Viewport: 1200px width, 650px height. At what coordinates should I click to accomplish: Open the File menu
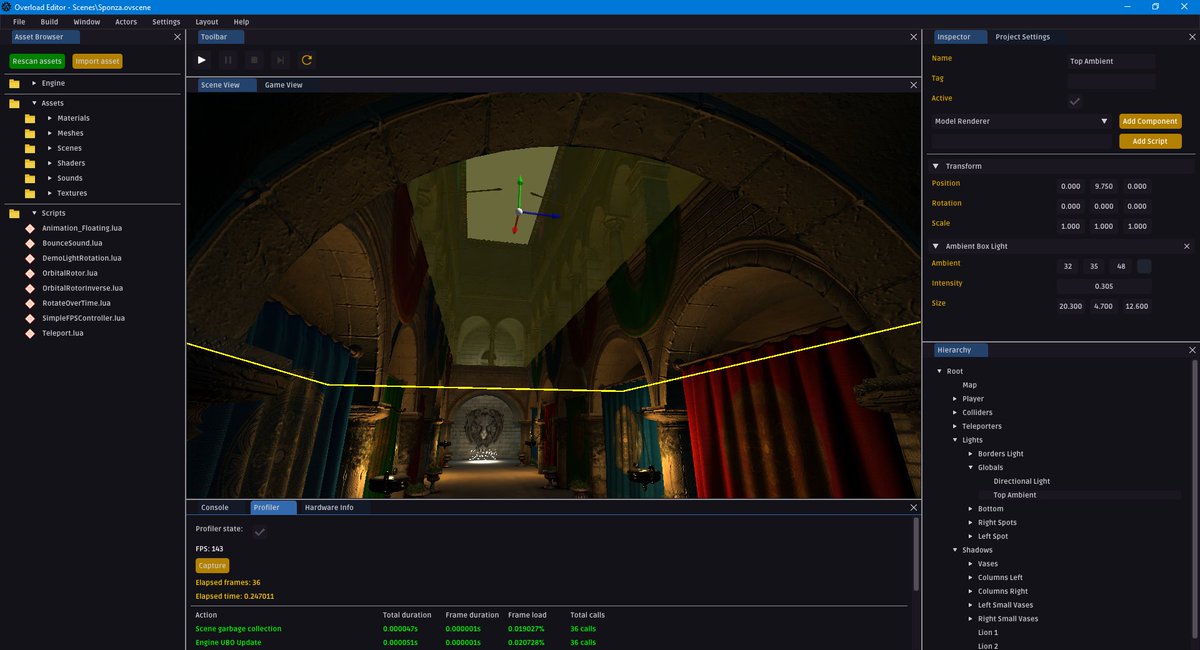[x=19, y=21]
